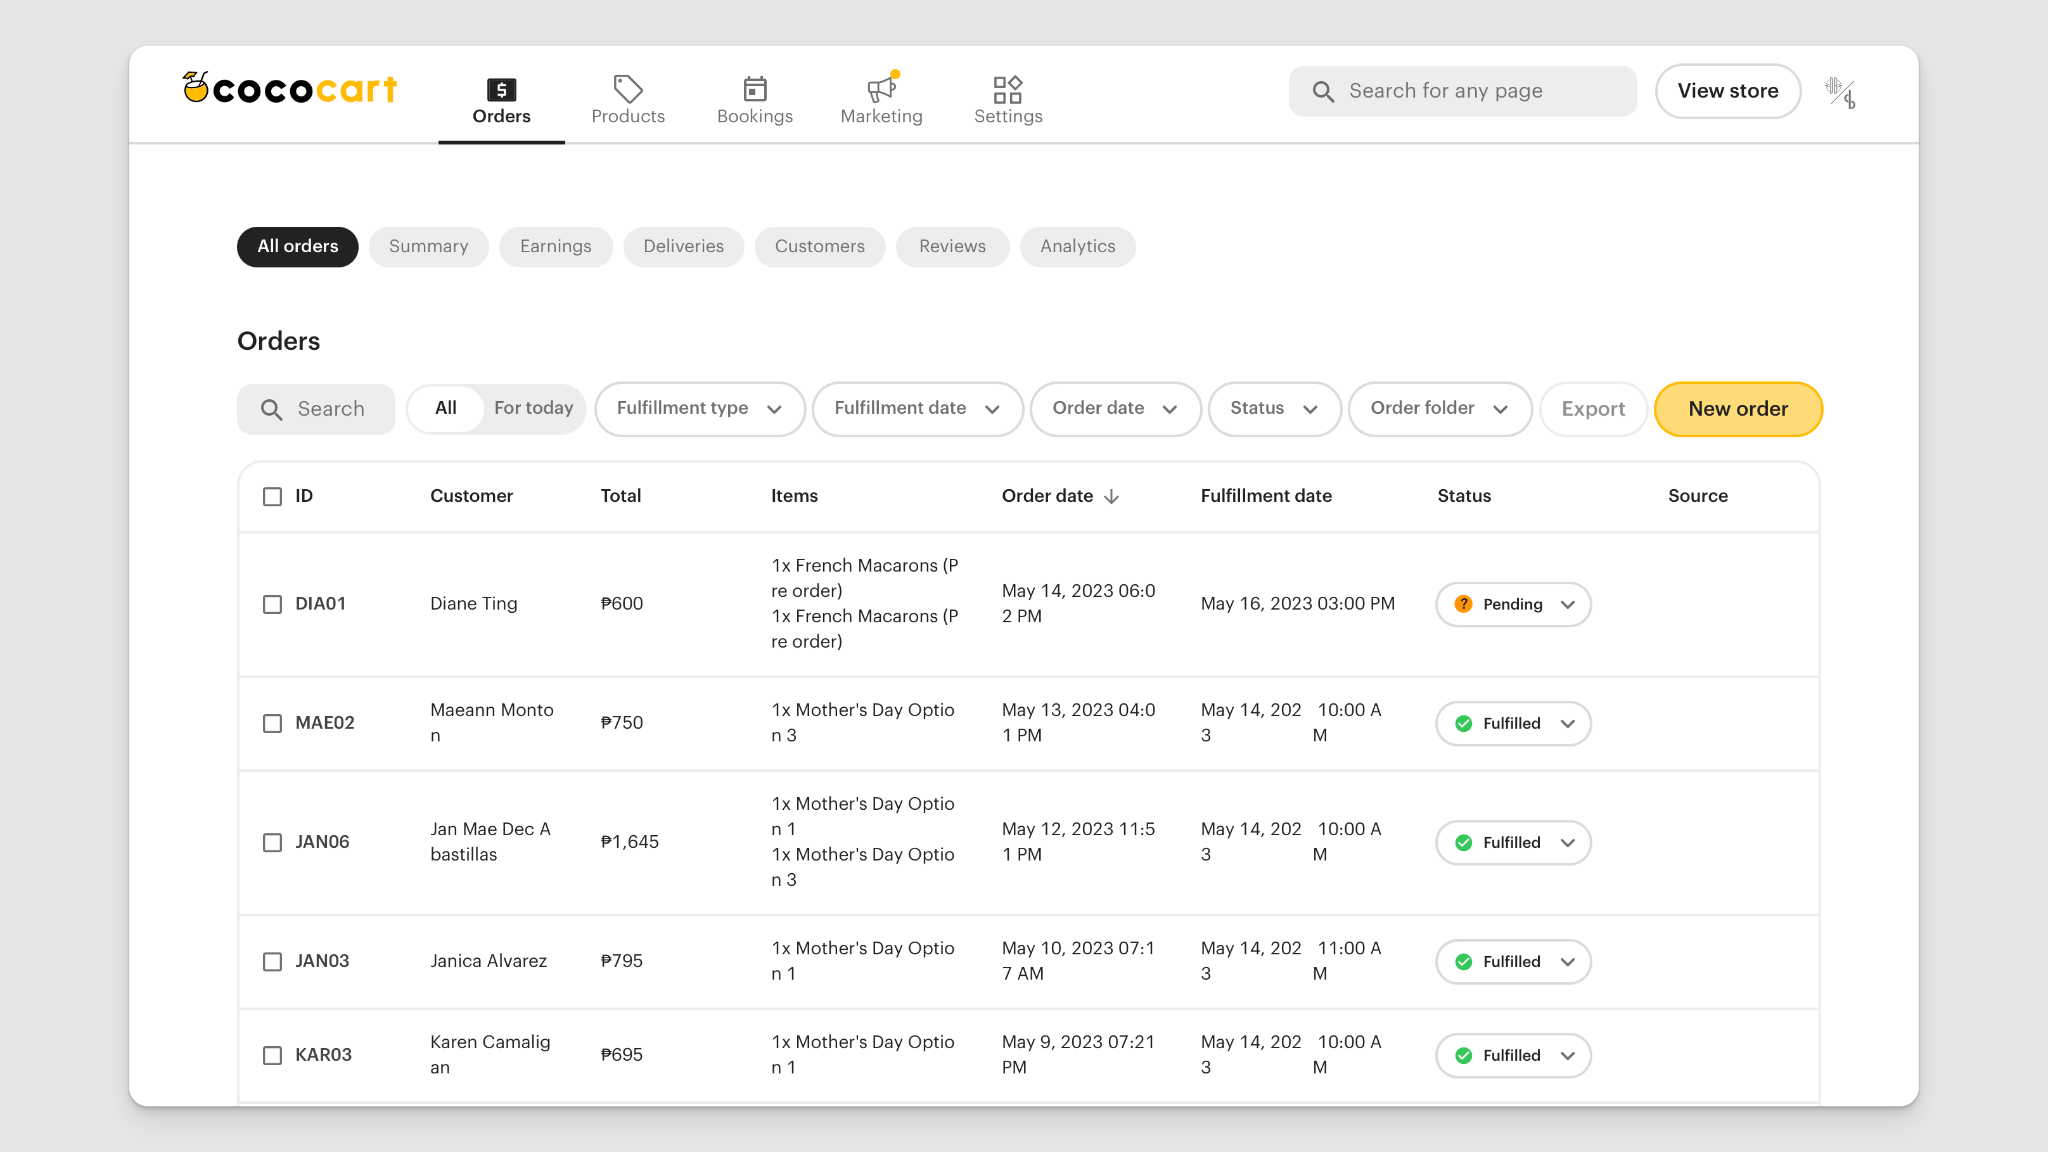Viewport: 2048px width, 1152px height.
Task: Check the checkbox next to order JAN06
Action: [272, 842]
